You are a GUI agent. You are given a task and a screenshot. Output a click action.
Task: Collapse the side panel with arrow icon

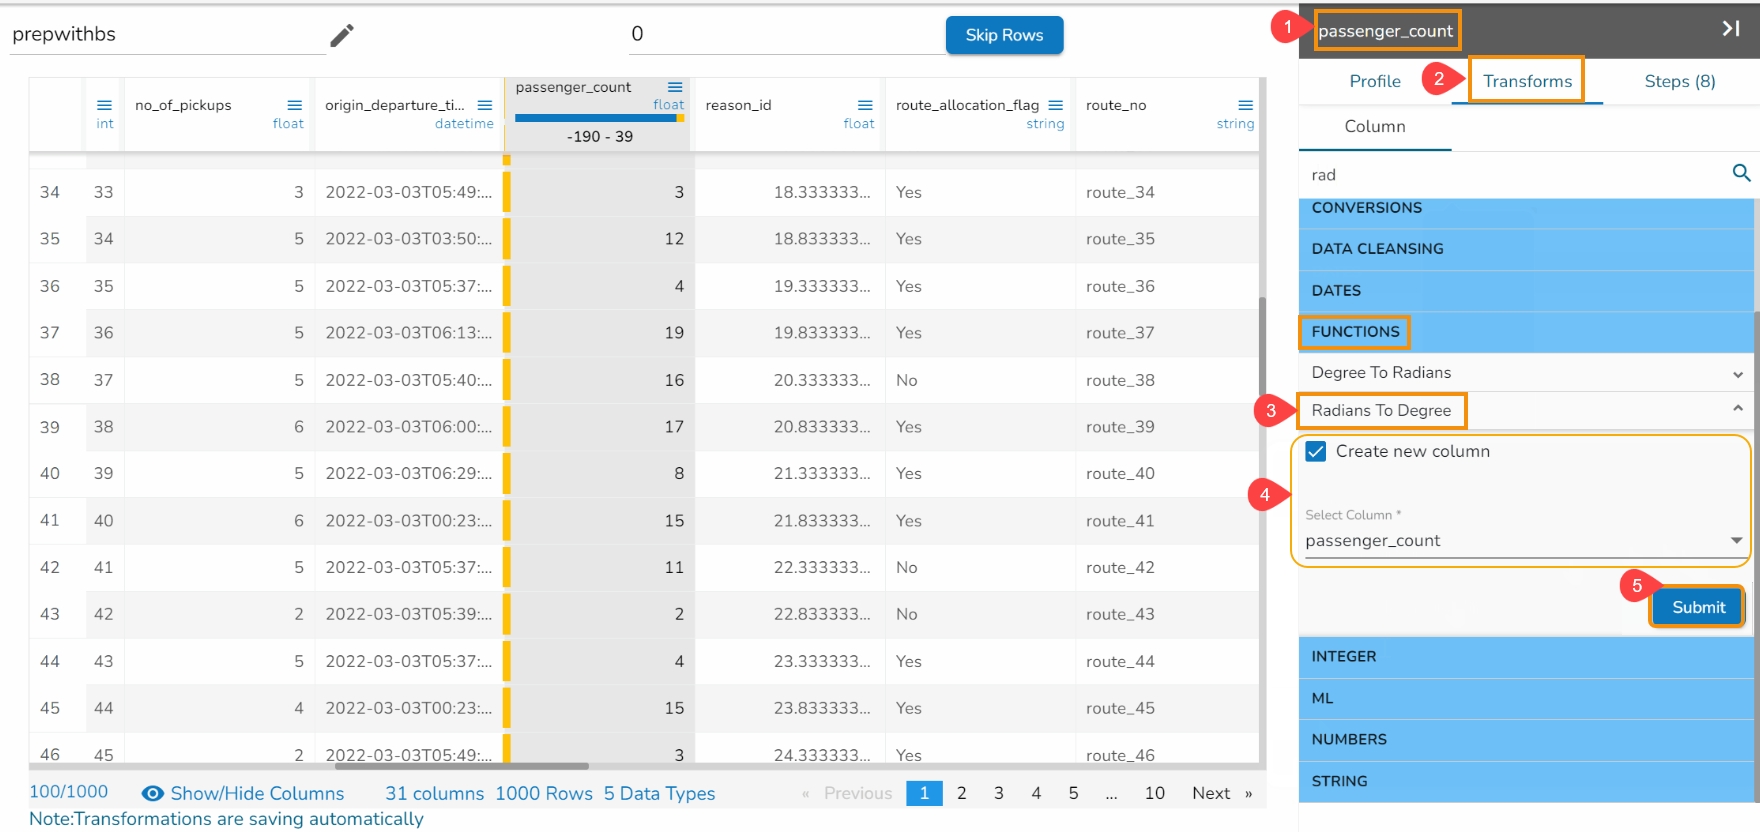pos(1730,29)
